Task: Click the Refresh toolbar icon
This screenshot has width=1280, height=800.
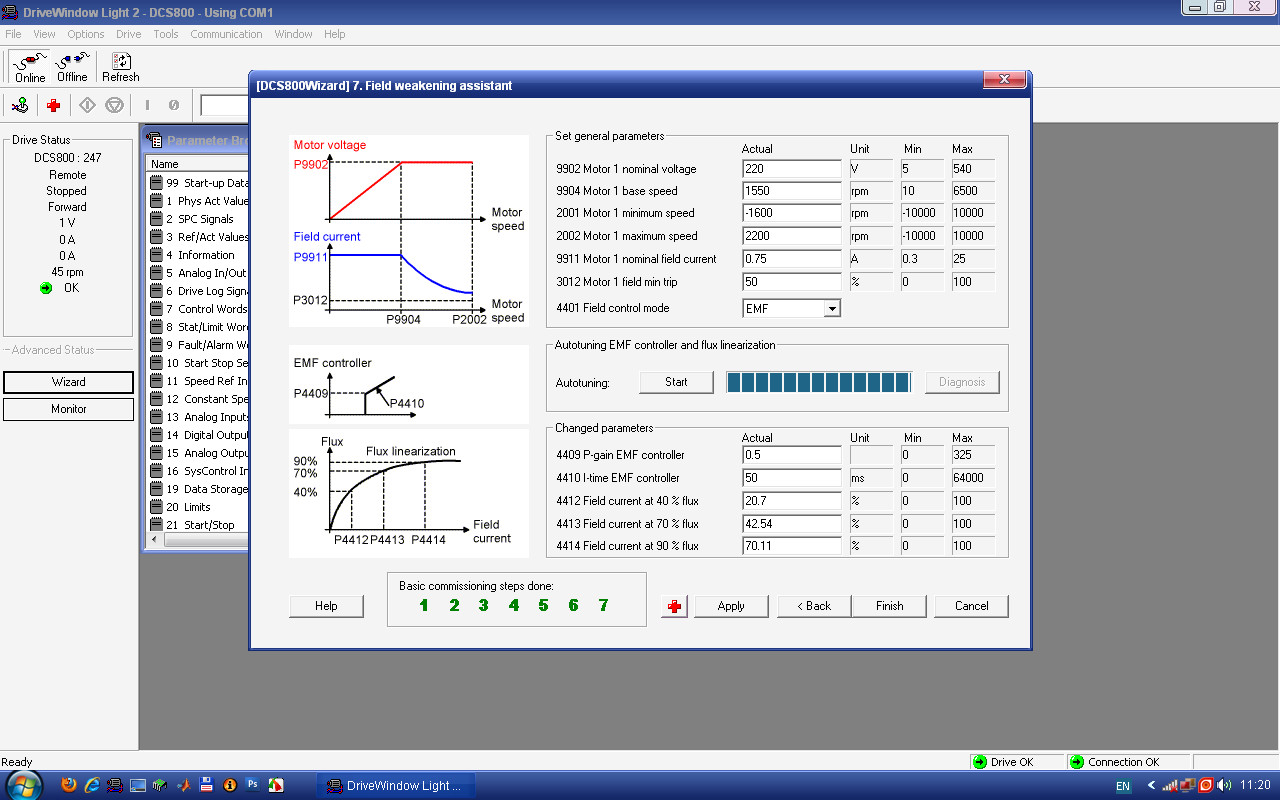Action: click(x=121, y=67)
